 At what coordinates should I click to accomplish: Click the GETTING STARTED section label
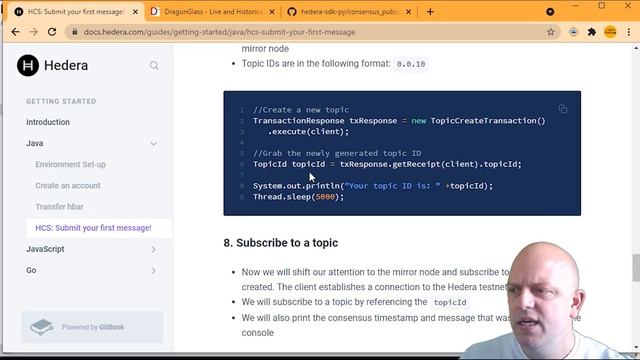pos(61,101)
